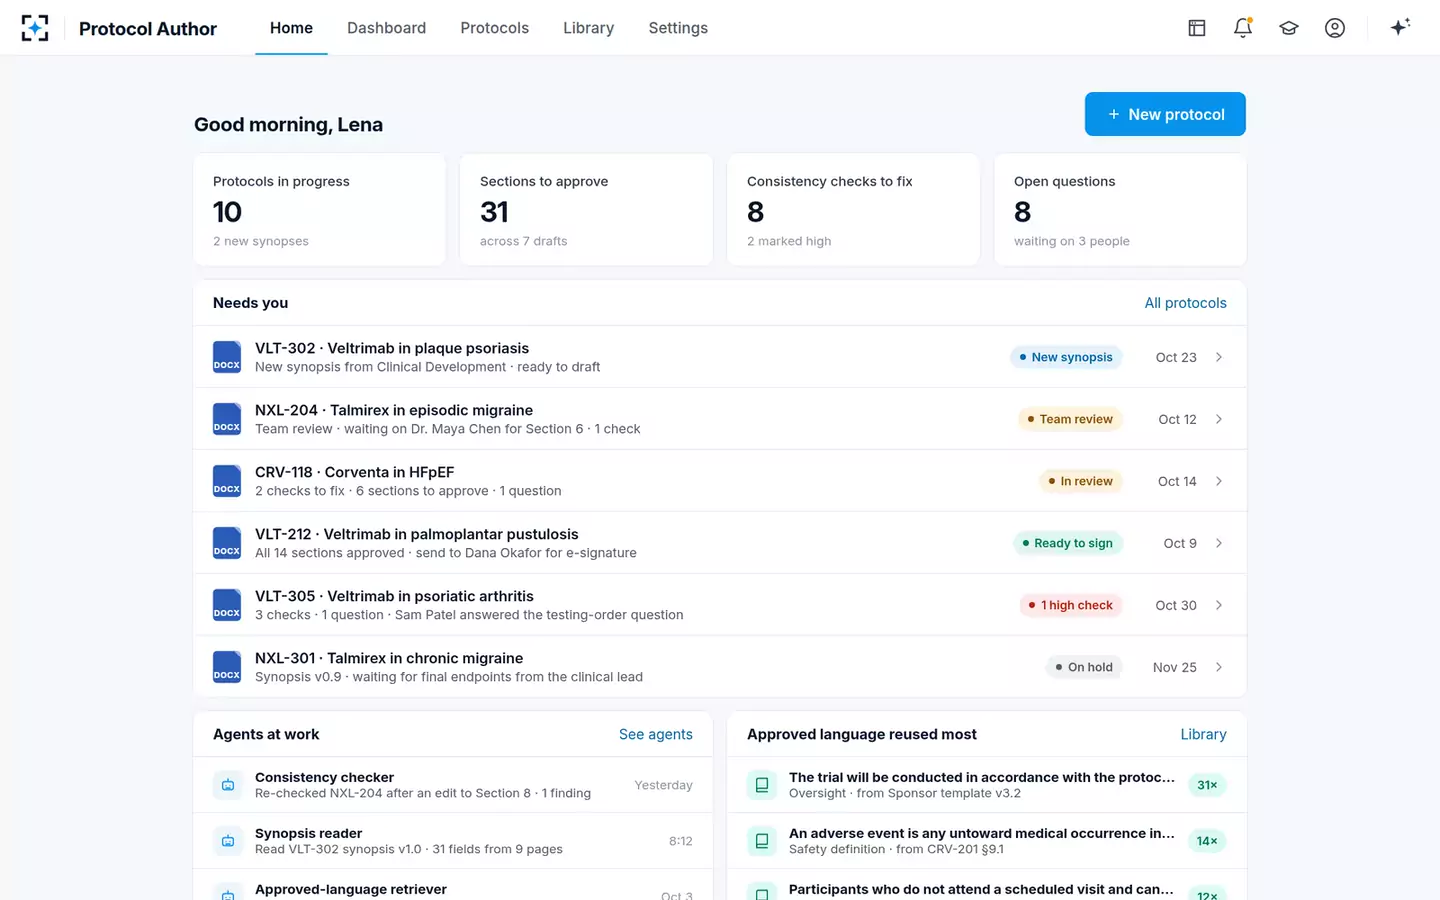Viewport: 1440px width, 900px height.
Task: Click the 'Team review' status badge
Action: (1070, 419)
